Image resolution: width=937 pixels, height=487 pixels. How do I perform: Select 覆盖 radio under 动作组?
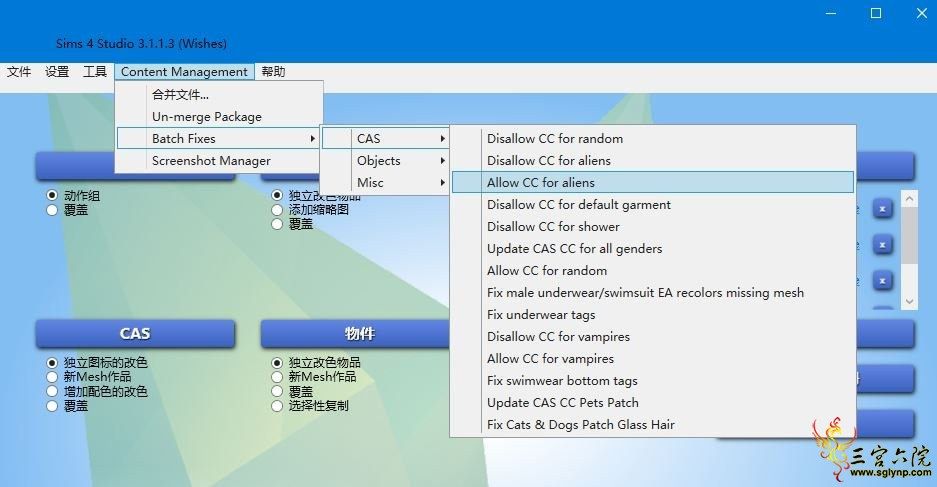pyautogui.click(x=52, y=210)
